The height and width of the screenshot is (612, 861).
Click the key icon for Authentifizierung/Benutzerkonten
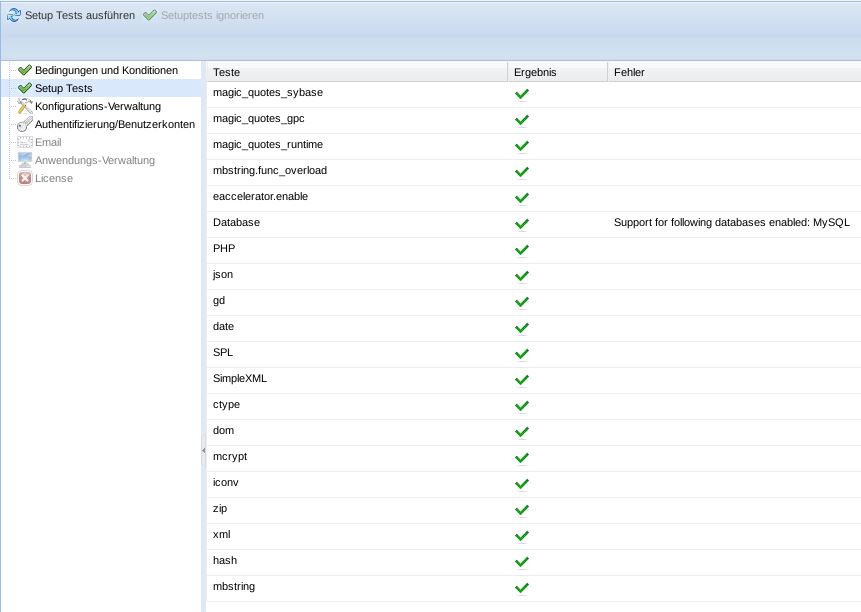25,124
